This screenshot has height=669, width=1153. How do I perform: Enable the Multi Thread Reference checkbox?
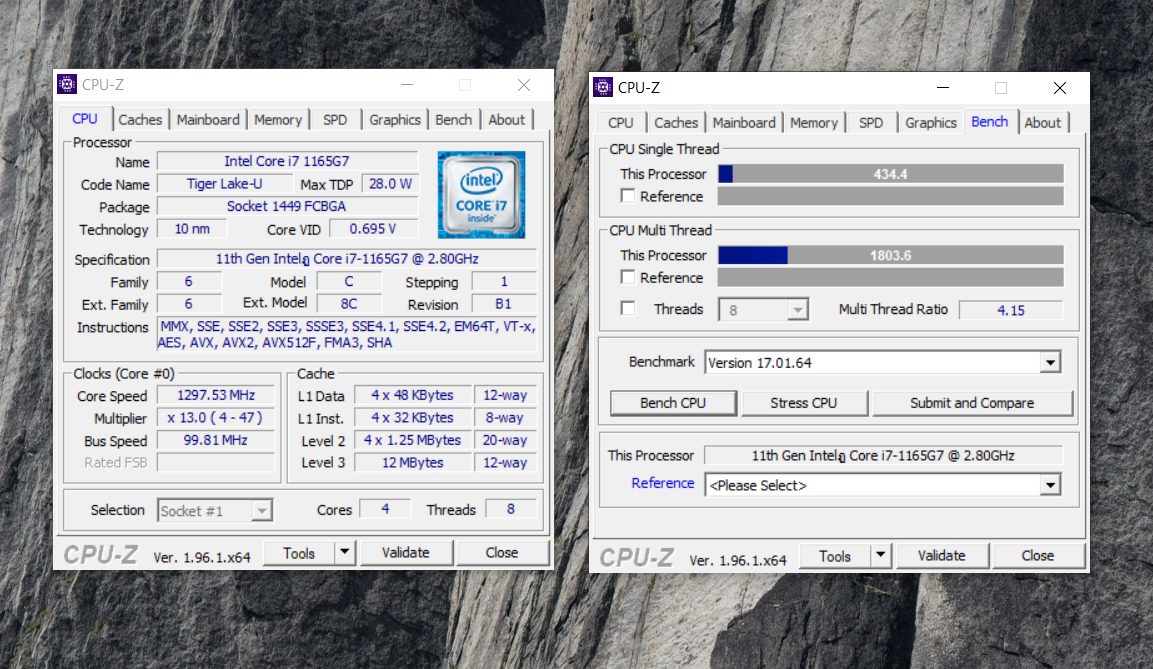click(x=627, y=277)
